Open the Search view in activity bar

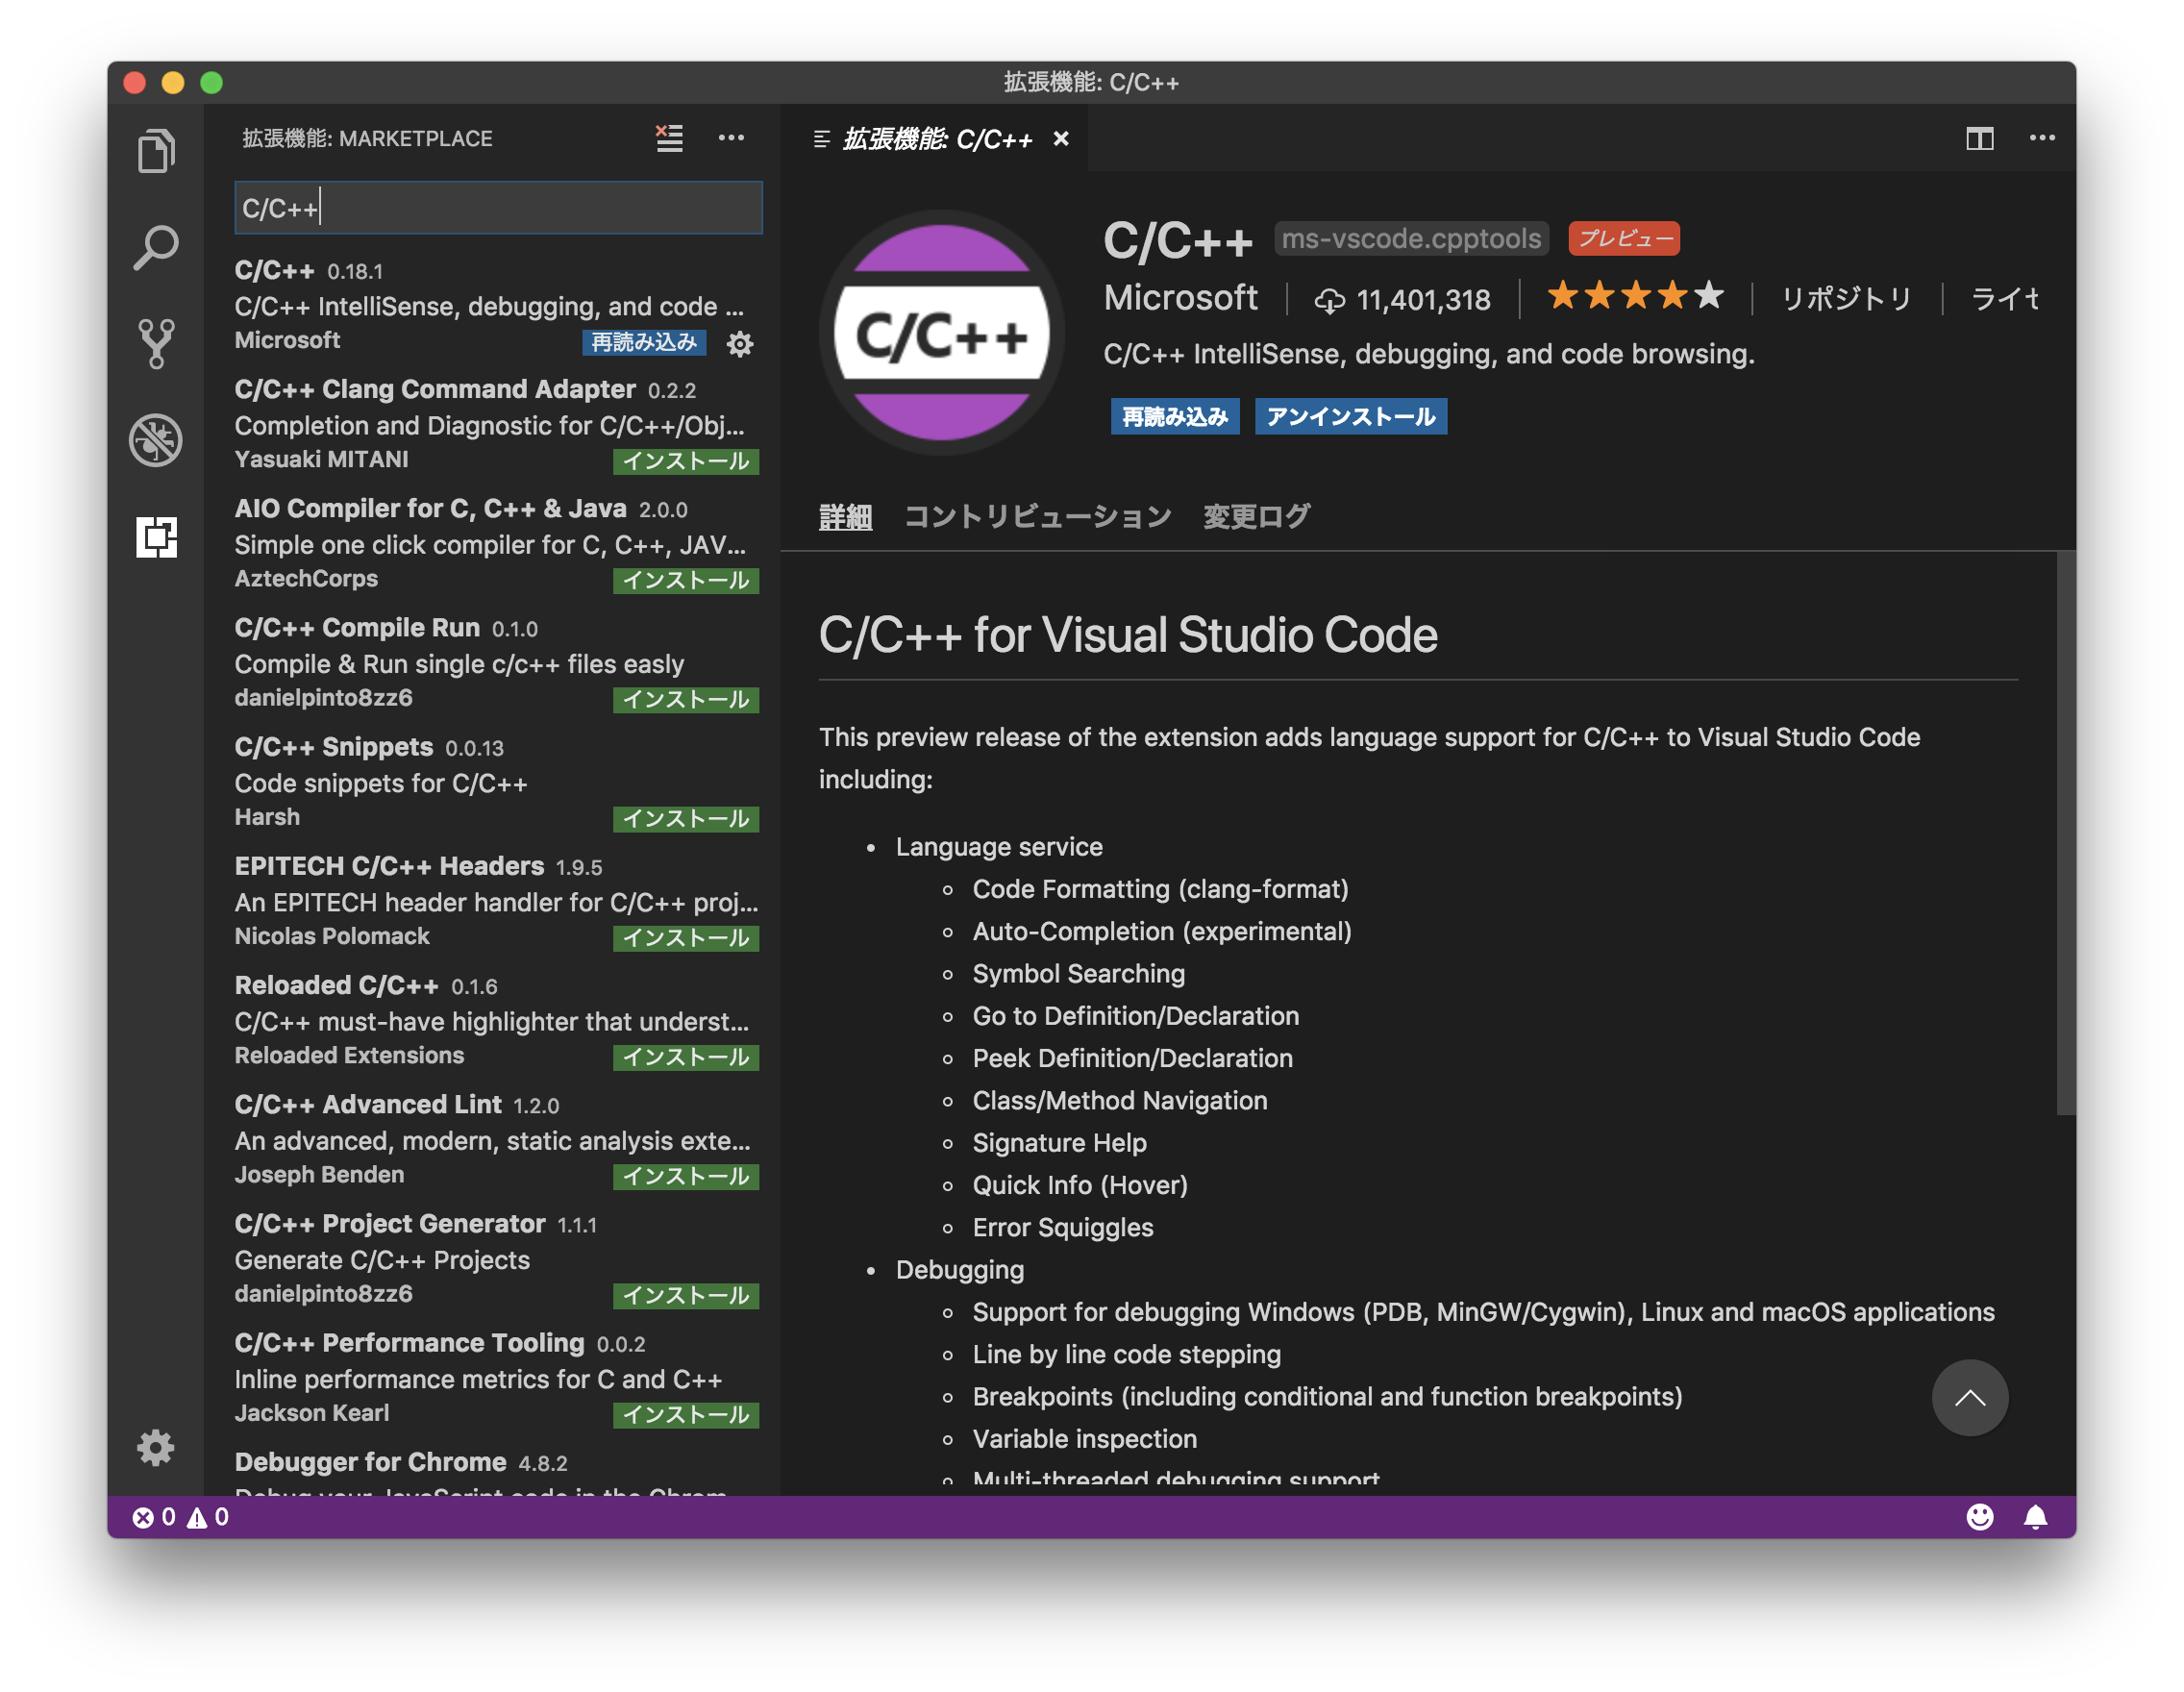tap(156, 247)
